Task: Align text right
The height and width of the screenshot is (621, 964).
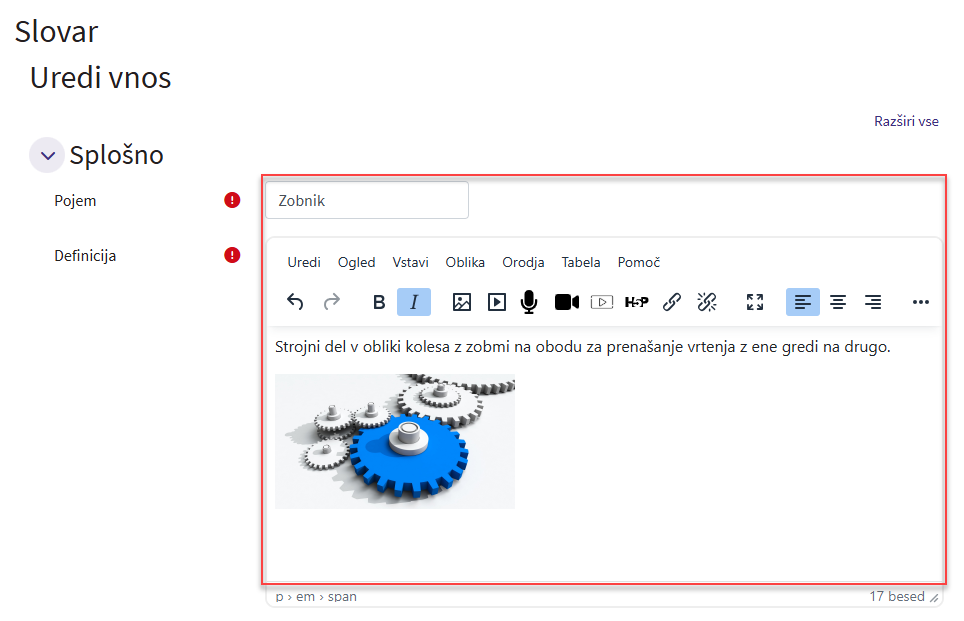Action: click(x=873, y=302)
